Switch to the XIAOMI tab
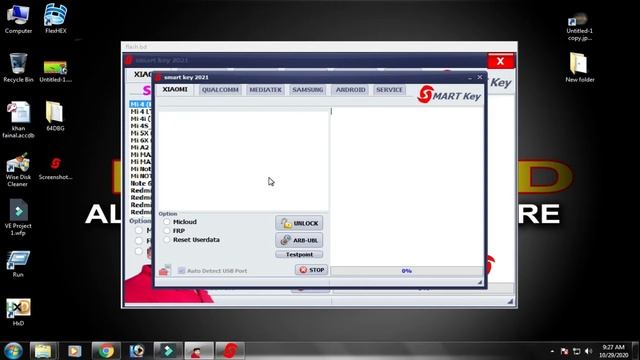The height and width of the screenshot is (360, 640). click(175, 89)
